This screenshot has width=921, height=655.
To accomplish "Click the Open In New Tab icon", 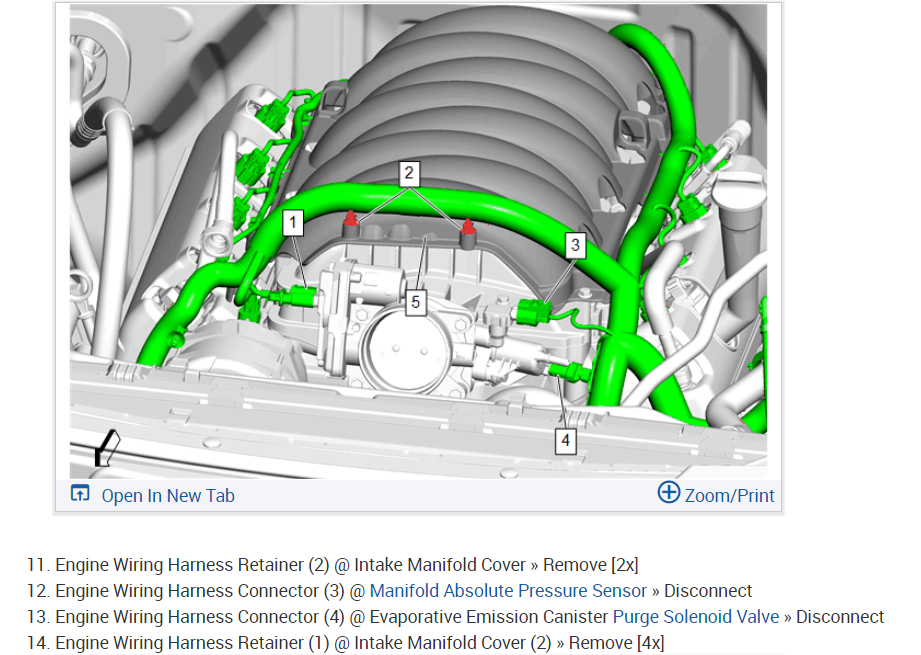I will [80, 493].
